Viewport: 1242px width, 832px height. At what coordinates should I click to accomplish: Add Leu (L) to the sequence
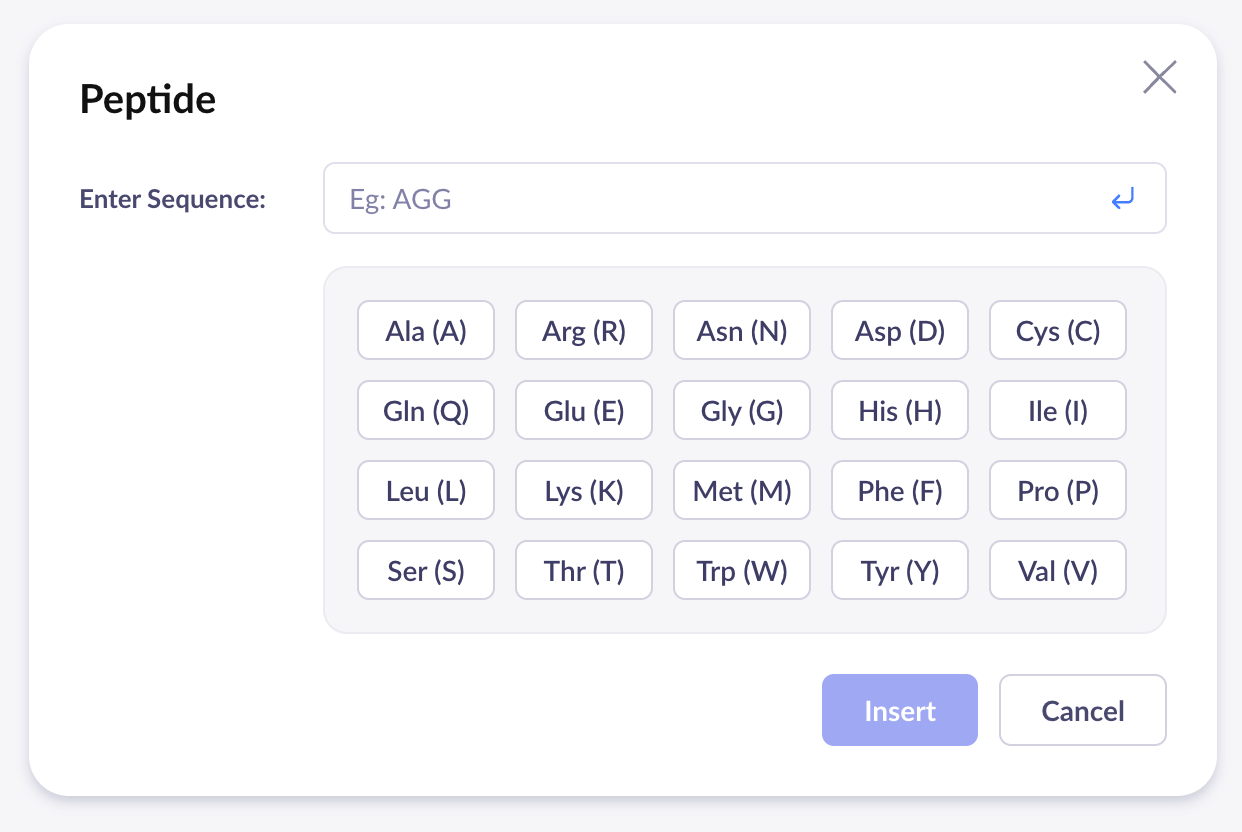[426, 491]
